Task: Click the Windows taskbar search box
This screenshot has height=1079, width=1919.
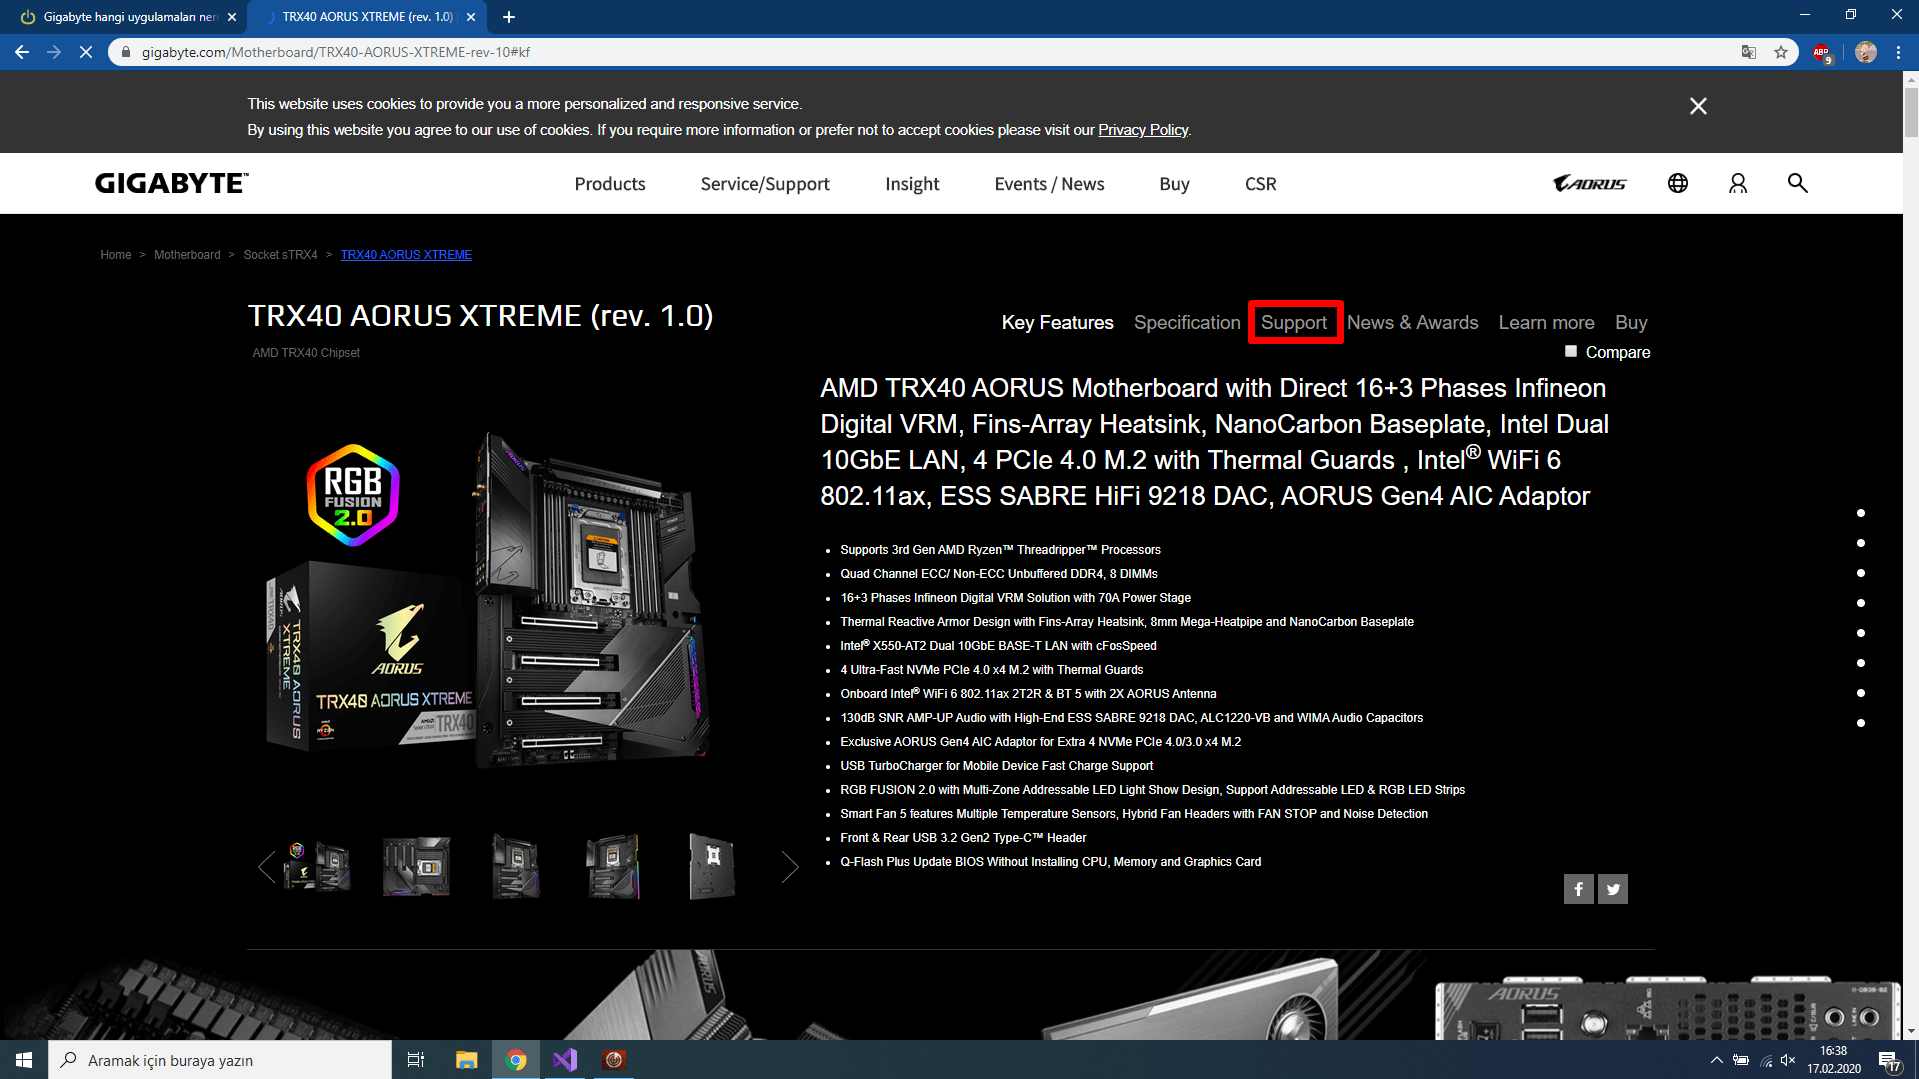Action: 220,1060
